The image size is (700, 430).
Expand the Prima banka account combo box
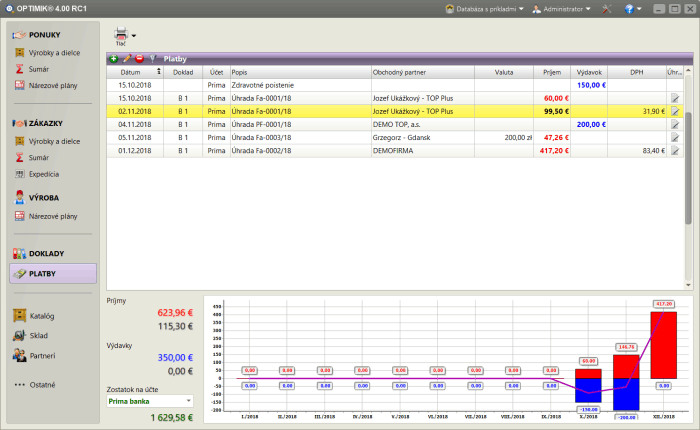[x=150, y=401]
